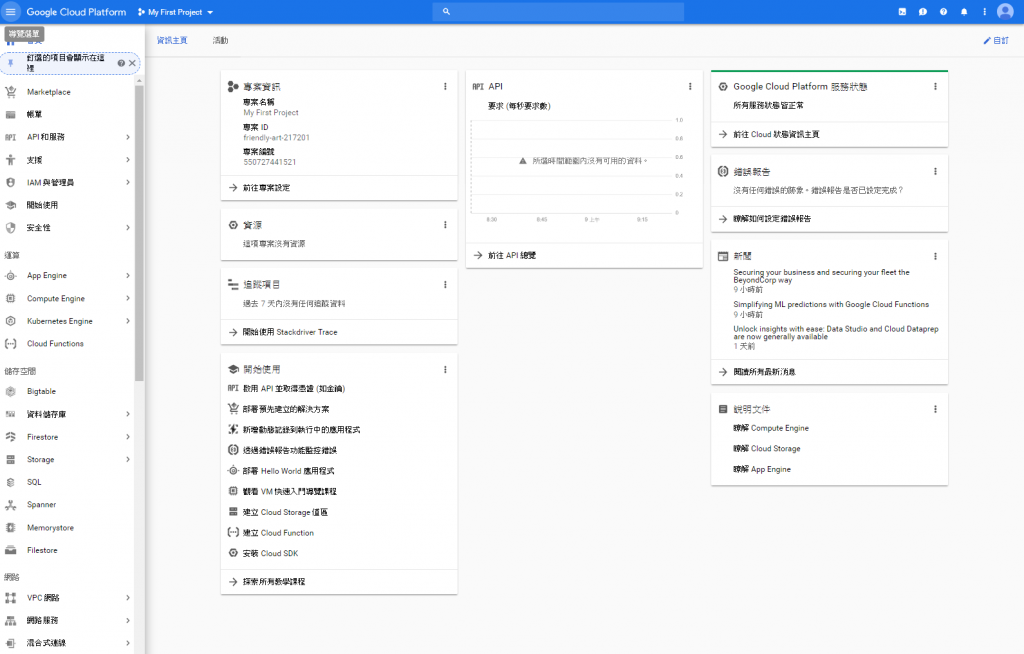1024x654 pixels.
Task: Click the help icon in pinned items hint
Action: pyautogui.click(x=121, y=63)
